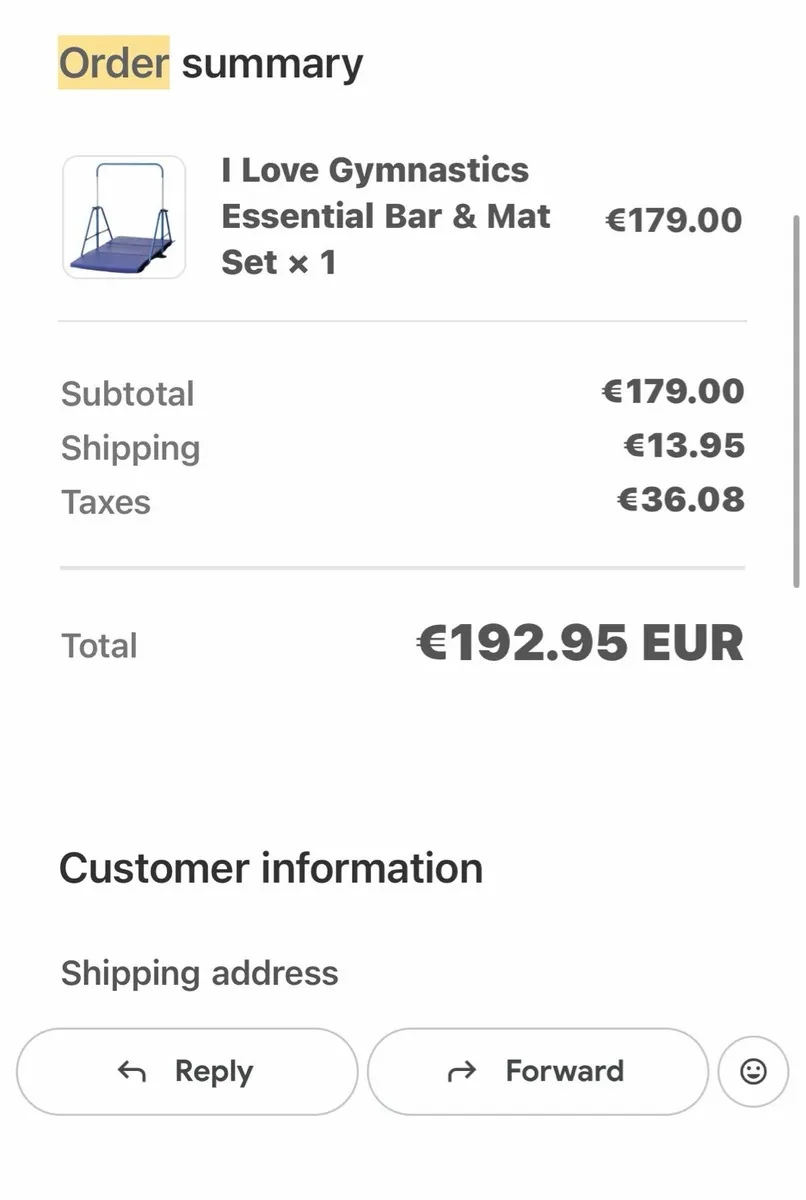
Task: Open the gymnastics bar product thumbnail
Action: [124, 217]
